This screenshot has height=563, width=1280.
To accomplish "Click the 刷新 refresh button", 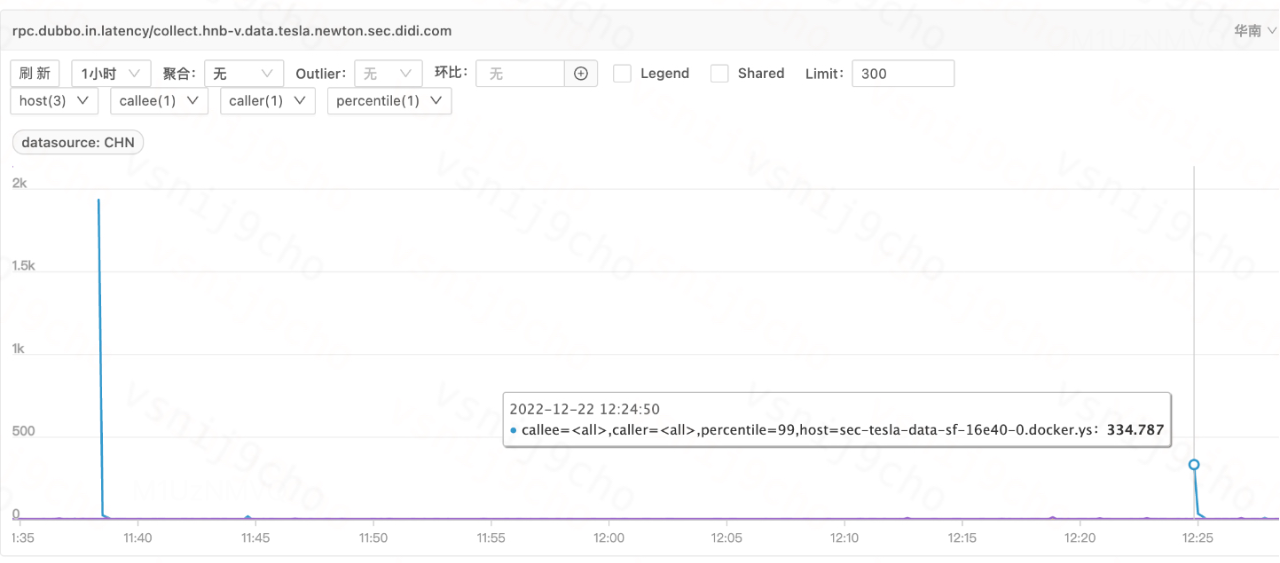I will tap(35, 74).
